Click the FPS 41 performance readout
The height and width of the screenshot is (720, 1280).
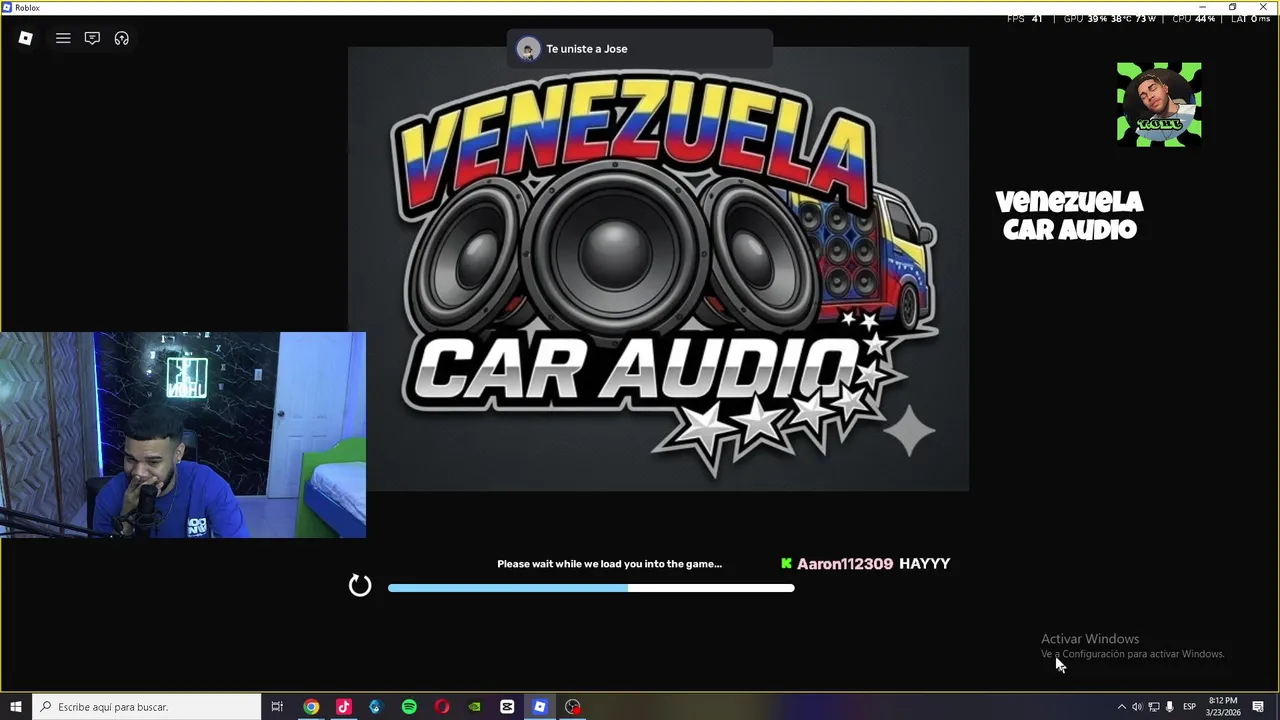coord(1024,19)
